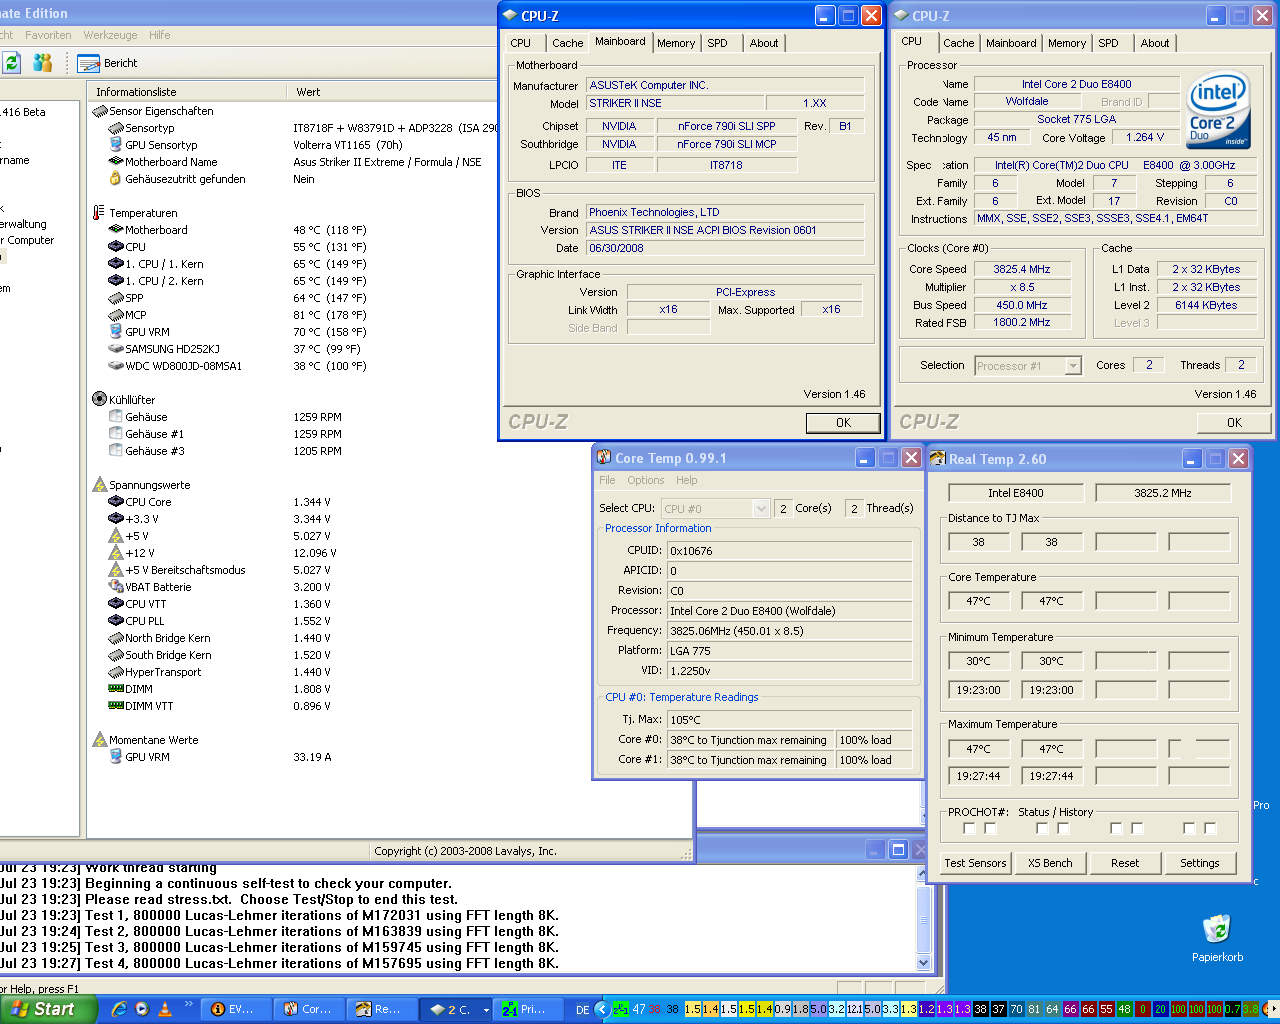Viewport: 1280px width, 1024px height.
Task: Click the Prime95 log scroll-up arrow
Action: [x=923, y=873]
